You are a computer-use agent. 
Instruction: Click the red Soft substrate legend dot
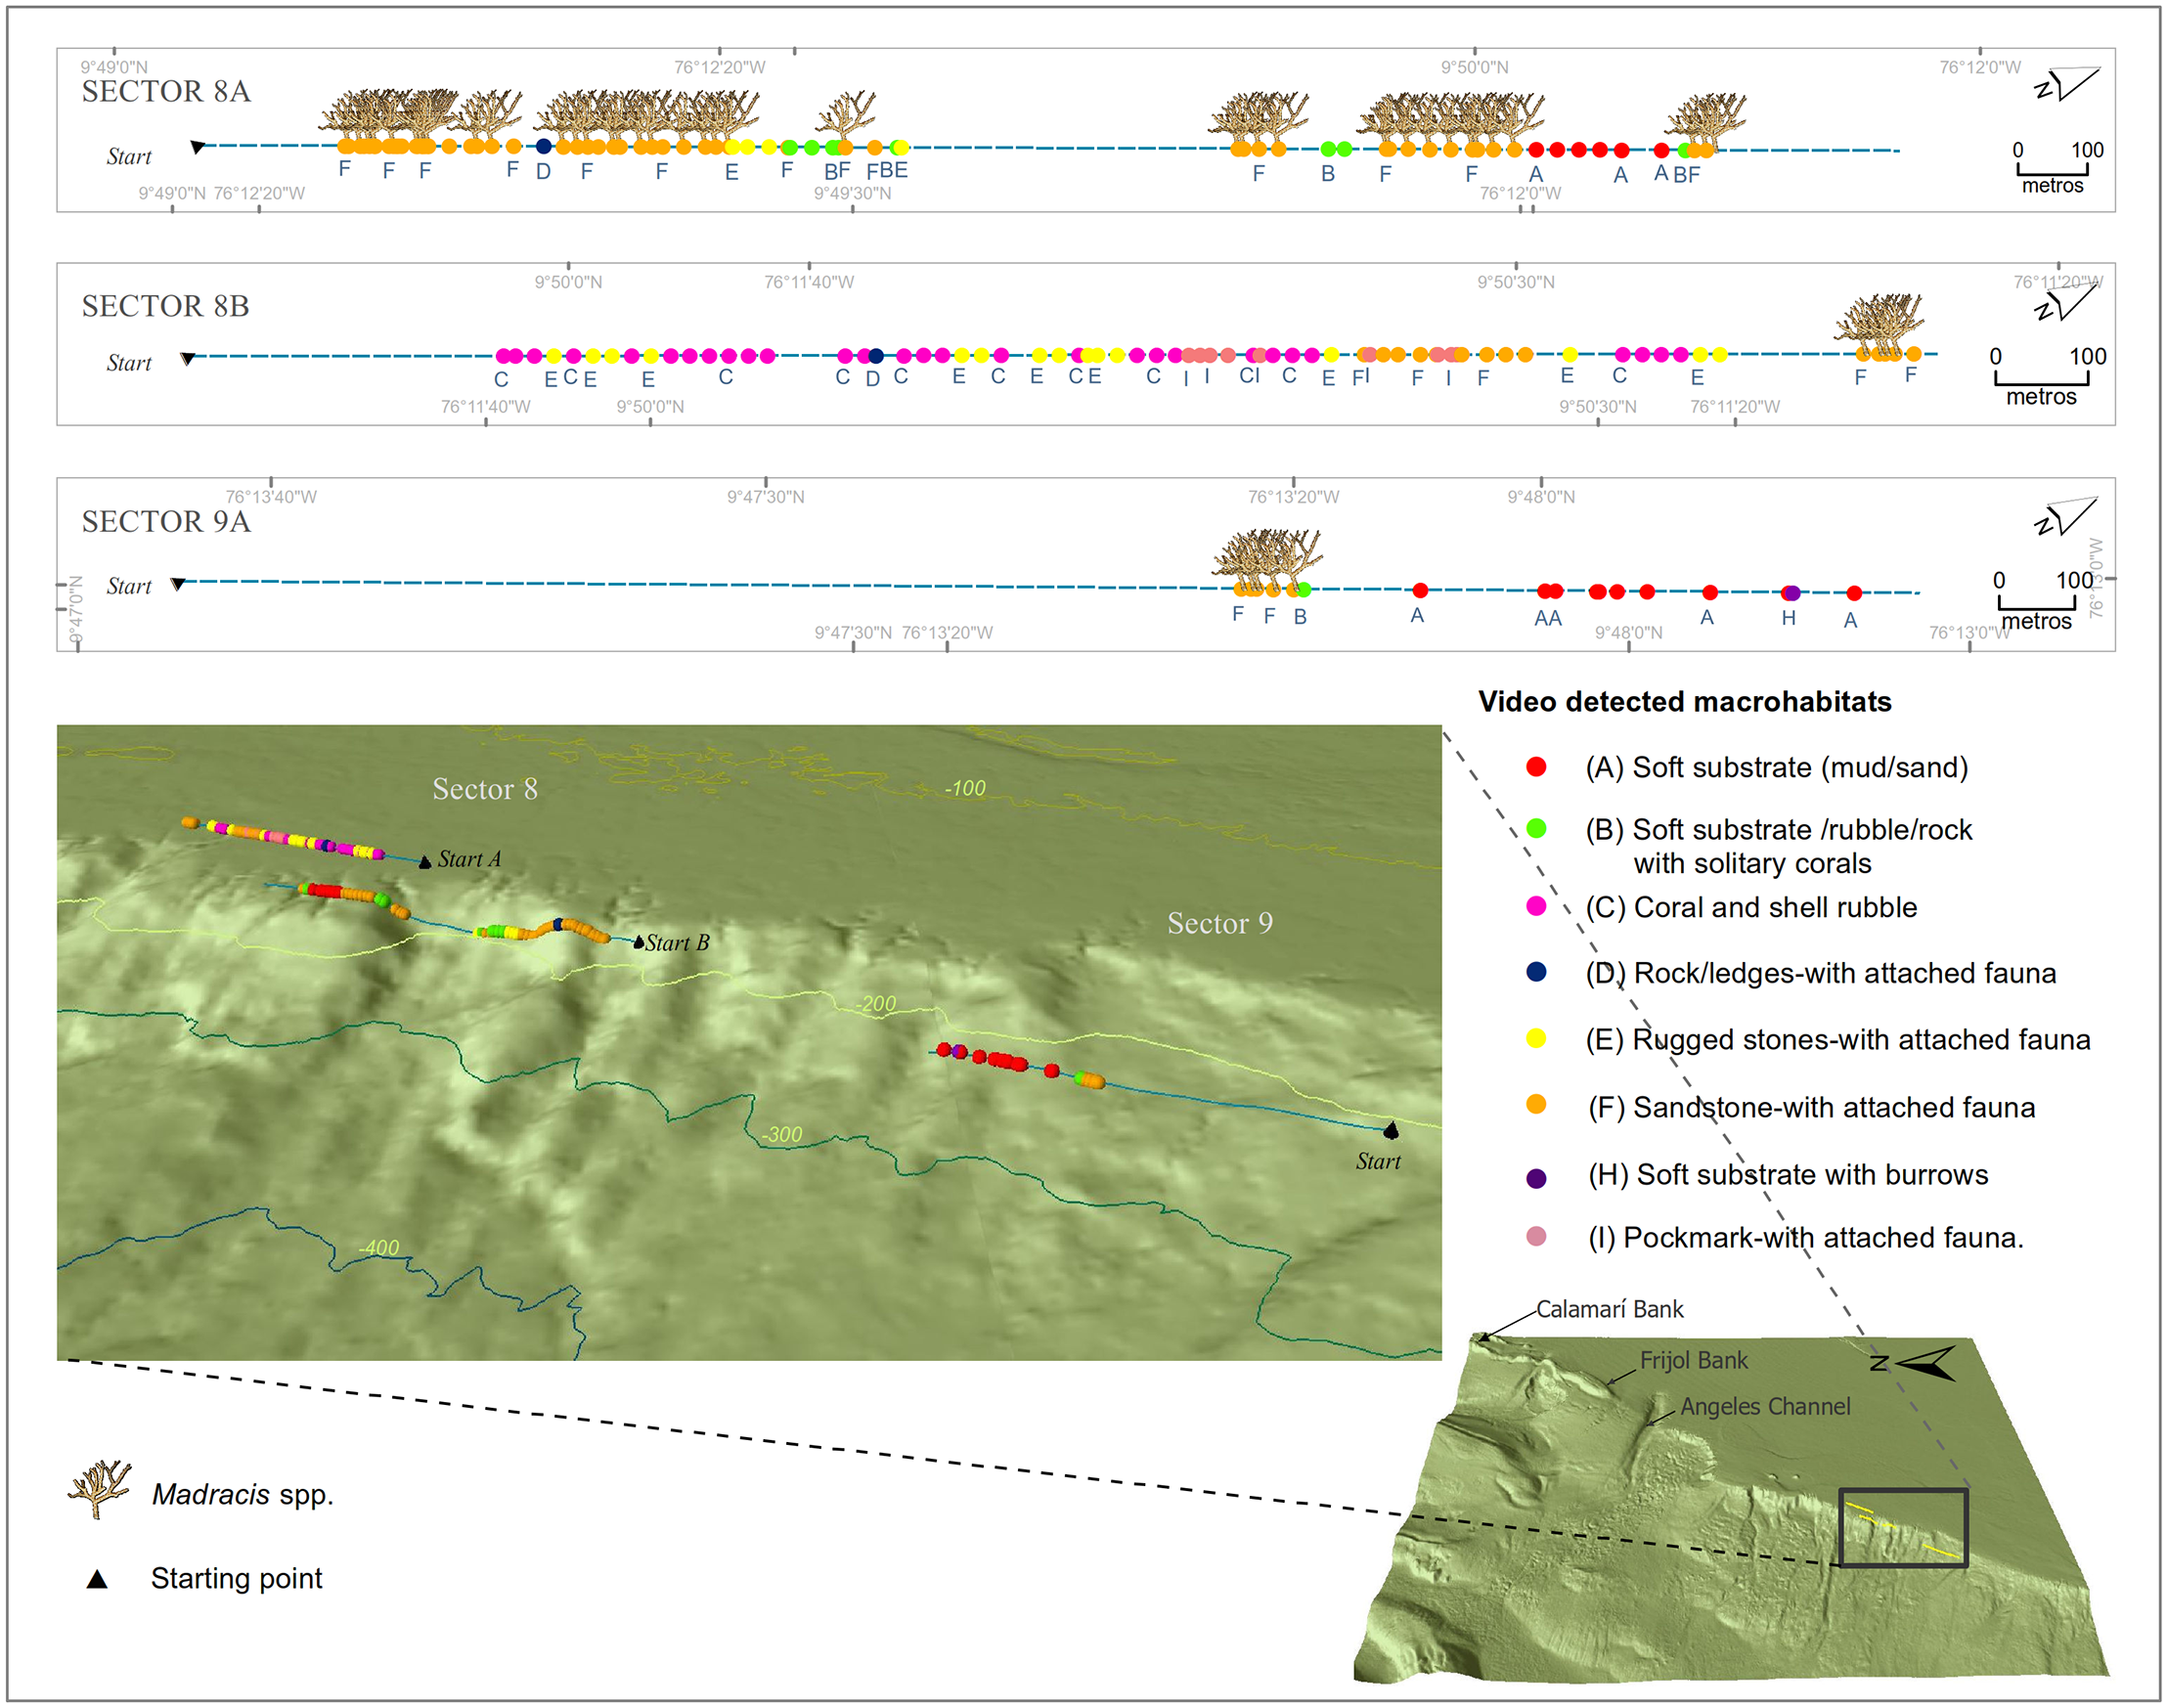[1536, 767]
